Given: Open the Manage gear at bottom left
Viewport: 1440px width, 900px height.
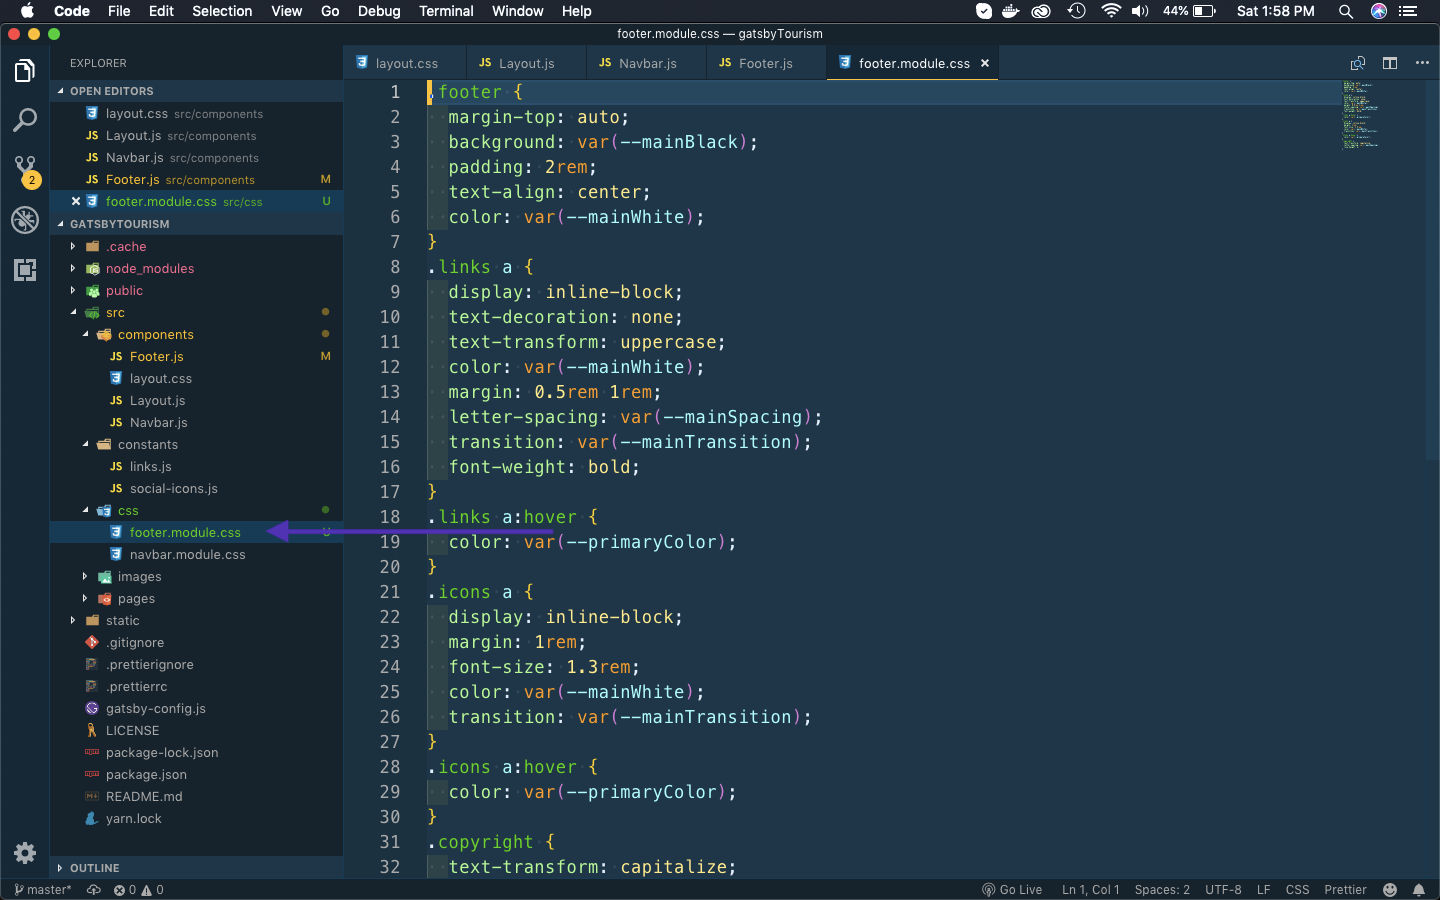Looking at the screenshot, I should 25,853.
